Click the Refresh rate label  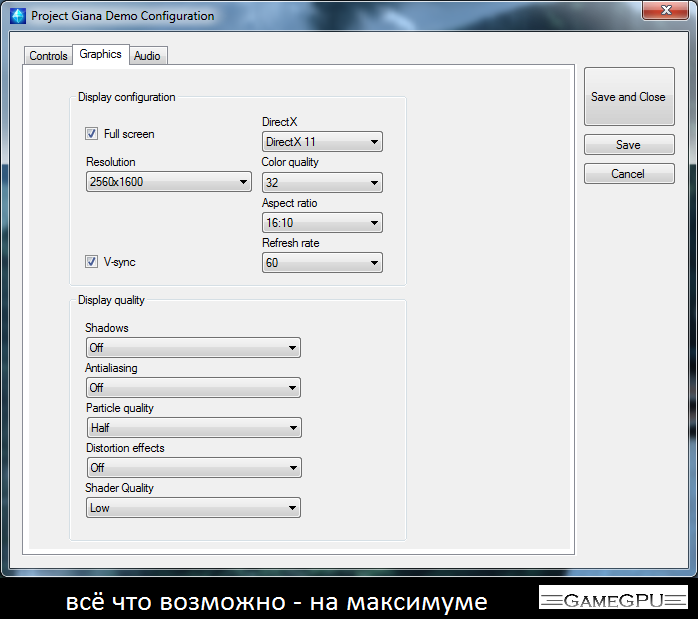pos(291,243)
